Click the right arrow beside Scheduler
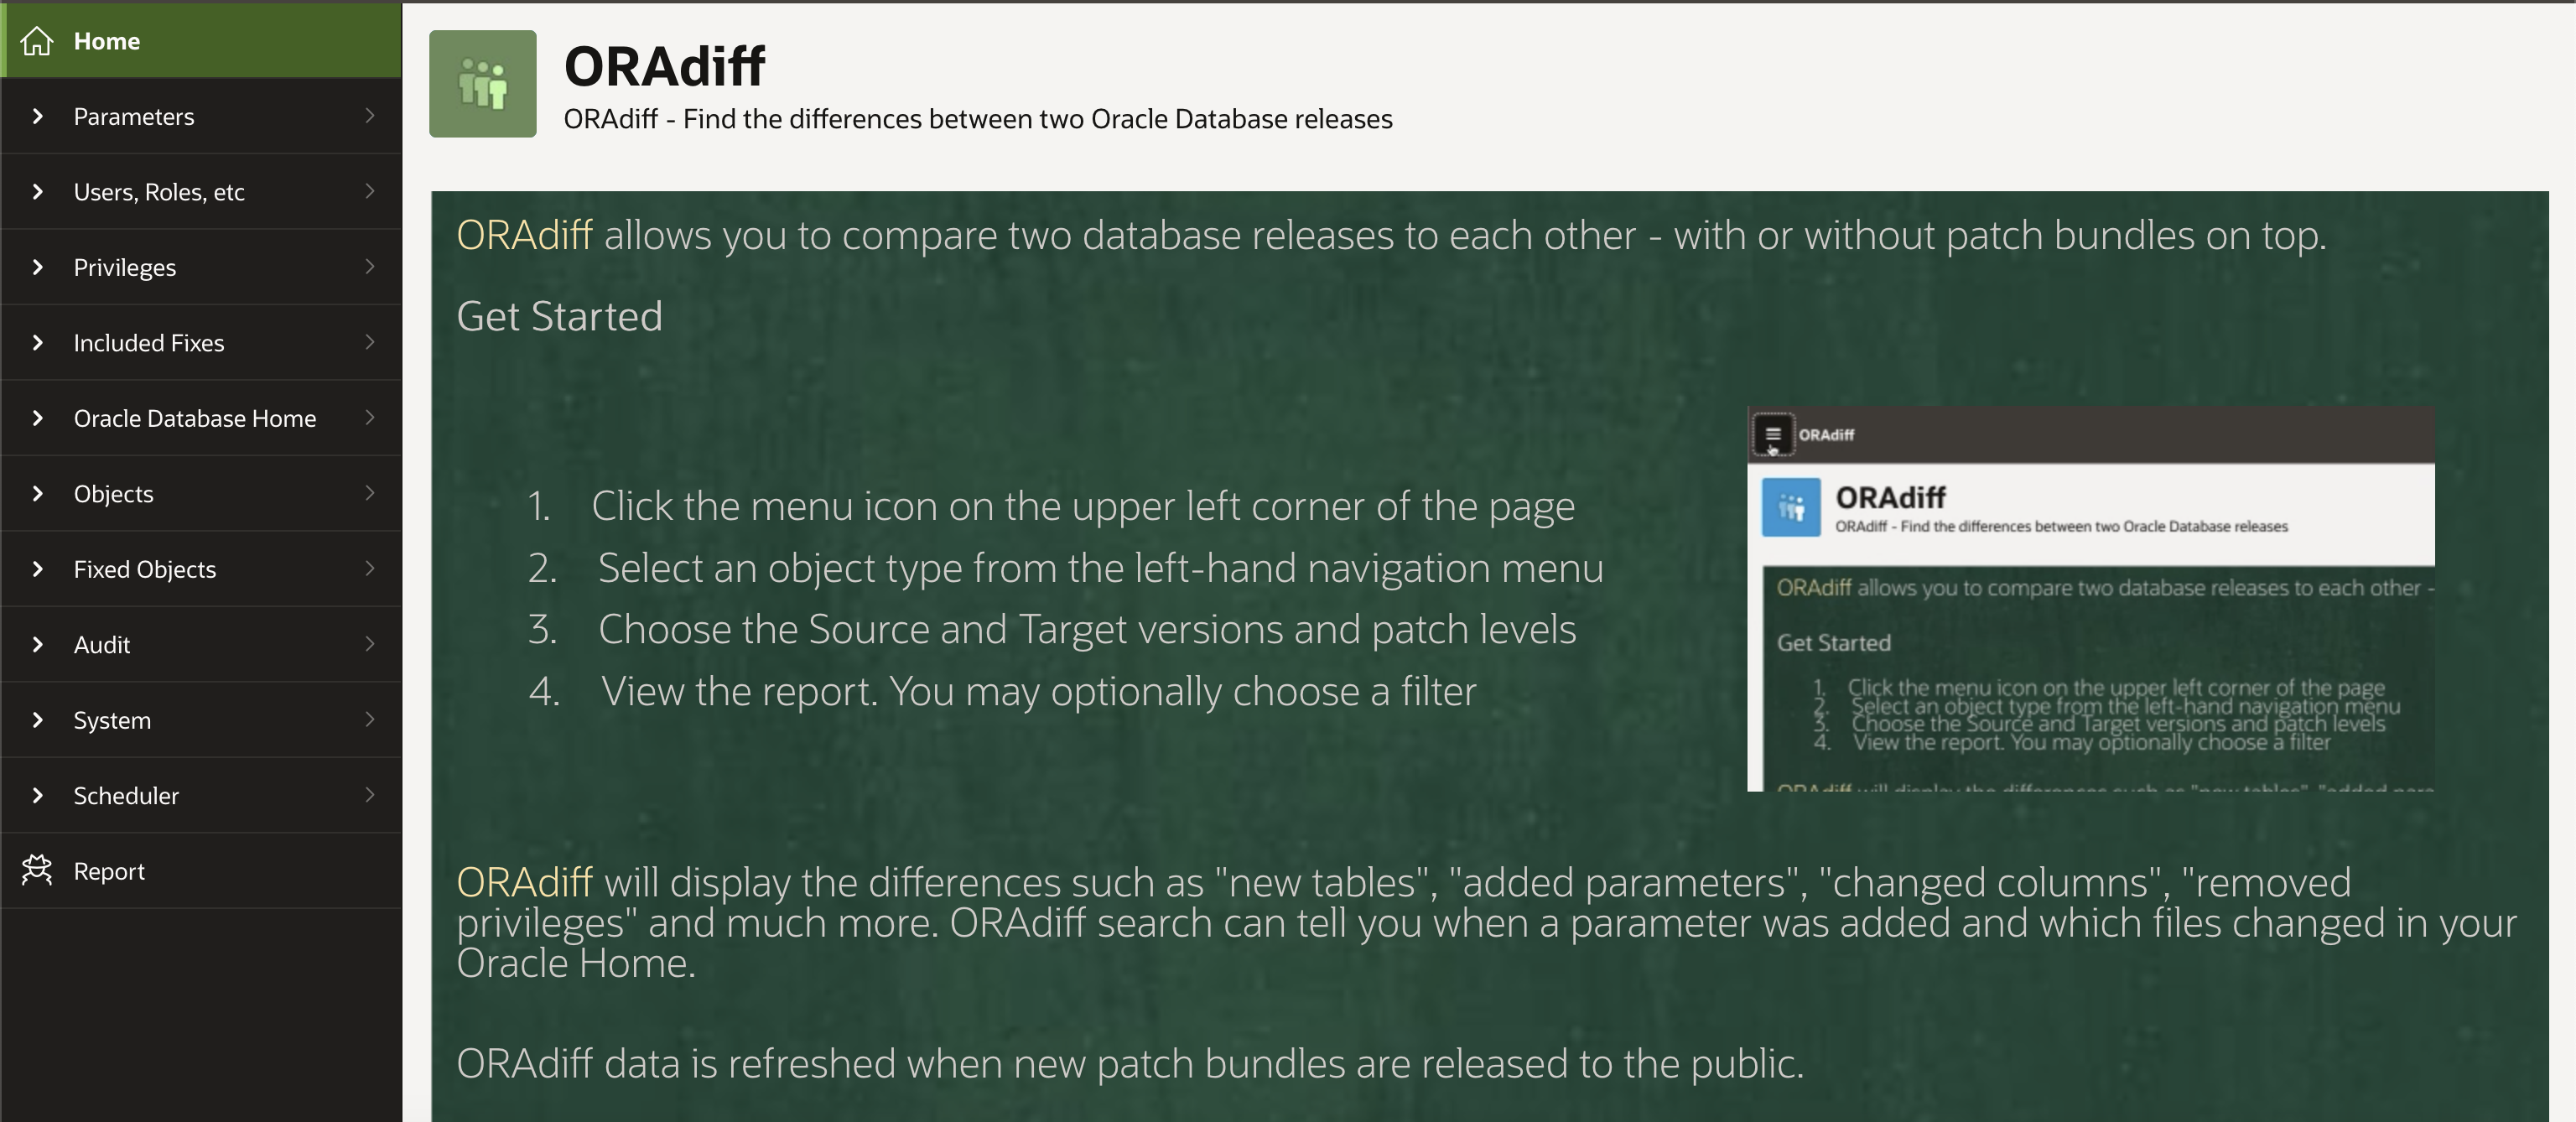Image resolution: width=2576 pixels, height=1122 pixels. point(370,795)
